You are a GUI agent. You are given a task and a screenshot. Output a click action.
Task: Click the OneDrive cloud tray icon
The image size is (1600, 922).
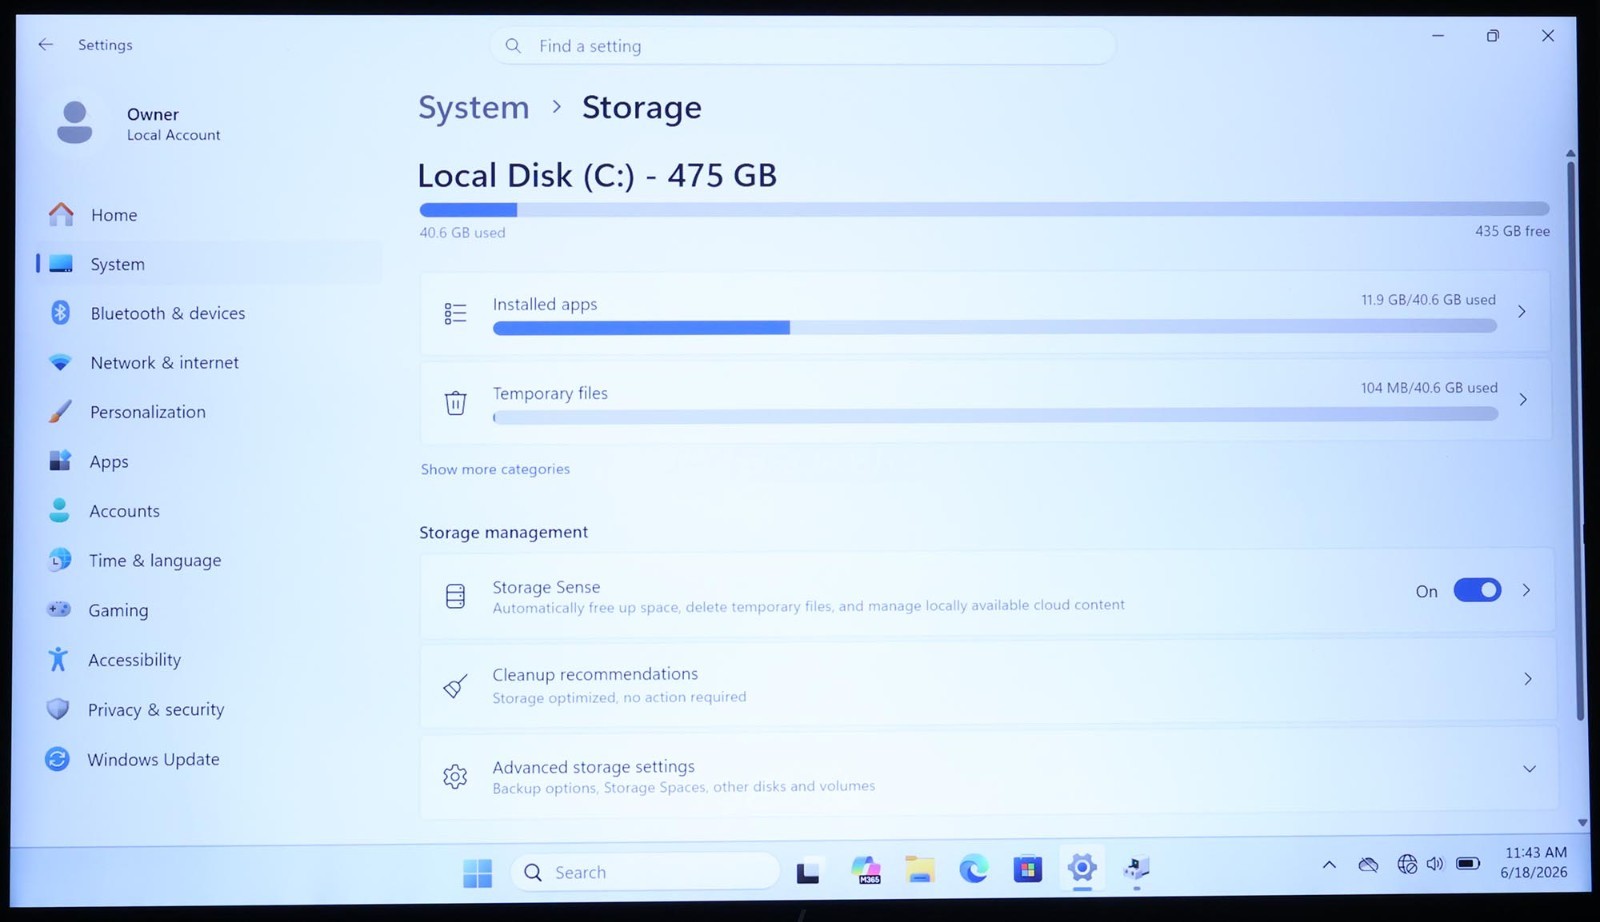pos(1368,864)
